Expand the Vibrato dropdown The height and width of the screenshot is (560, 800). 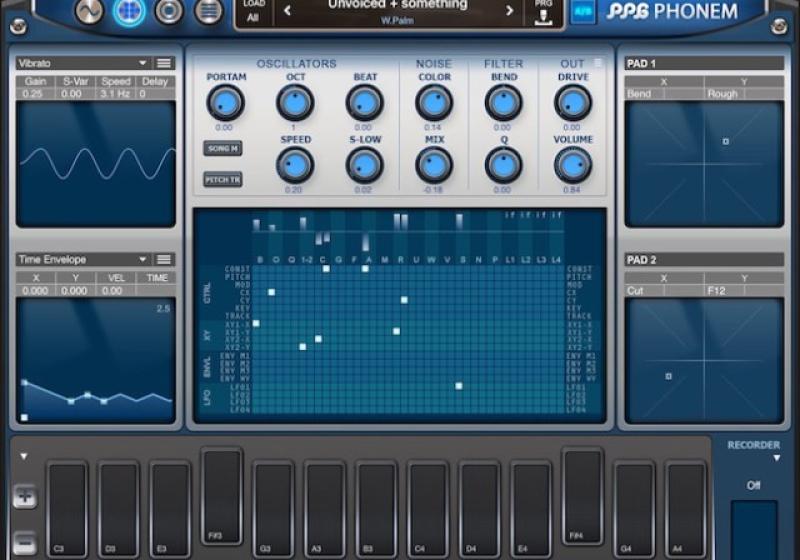[x=143, y=63]
